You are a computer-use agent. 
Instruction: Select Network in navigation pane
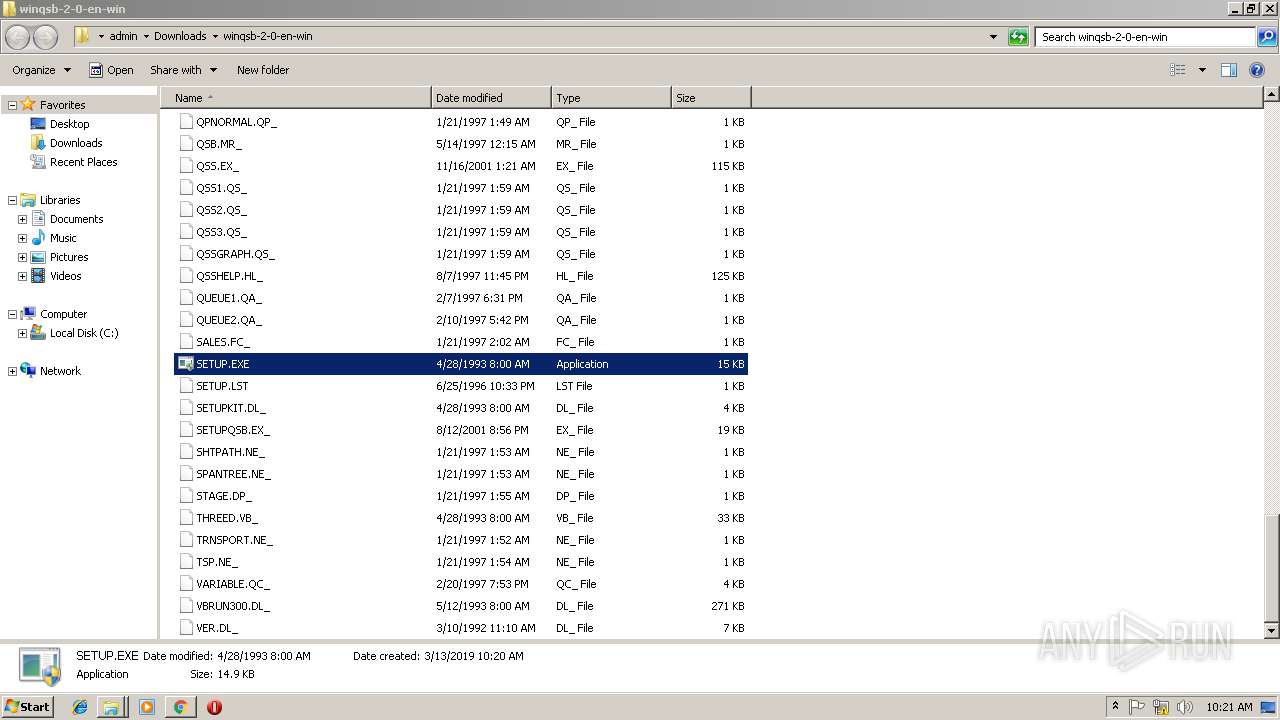tap(60, 371)
